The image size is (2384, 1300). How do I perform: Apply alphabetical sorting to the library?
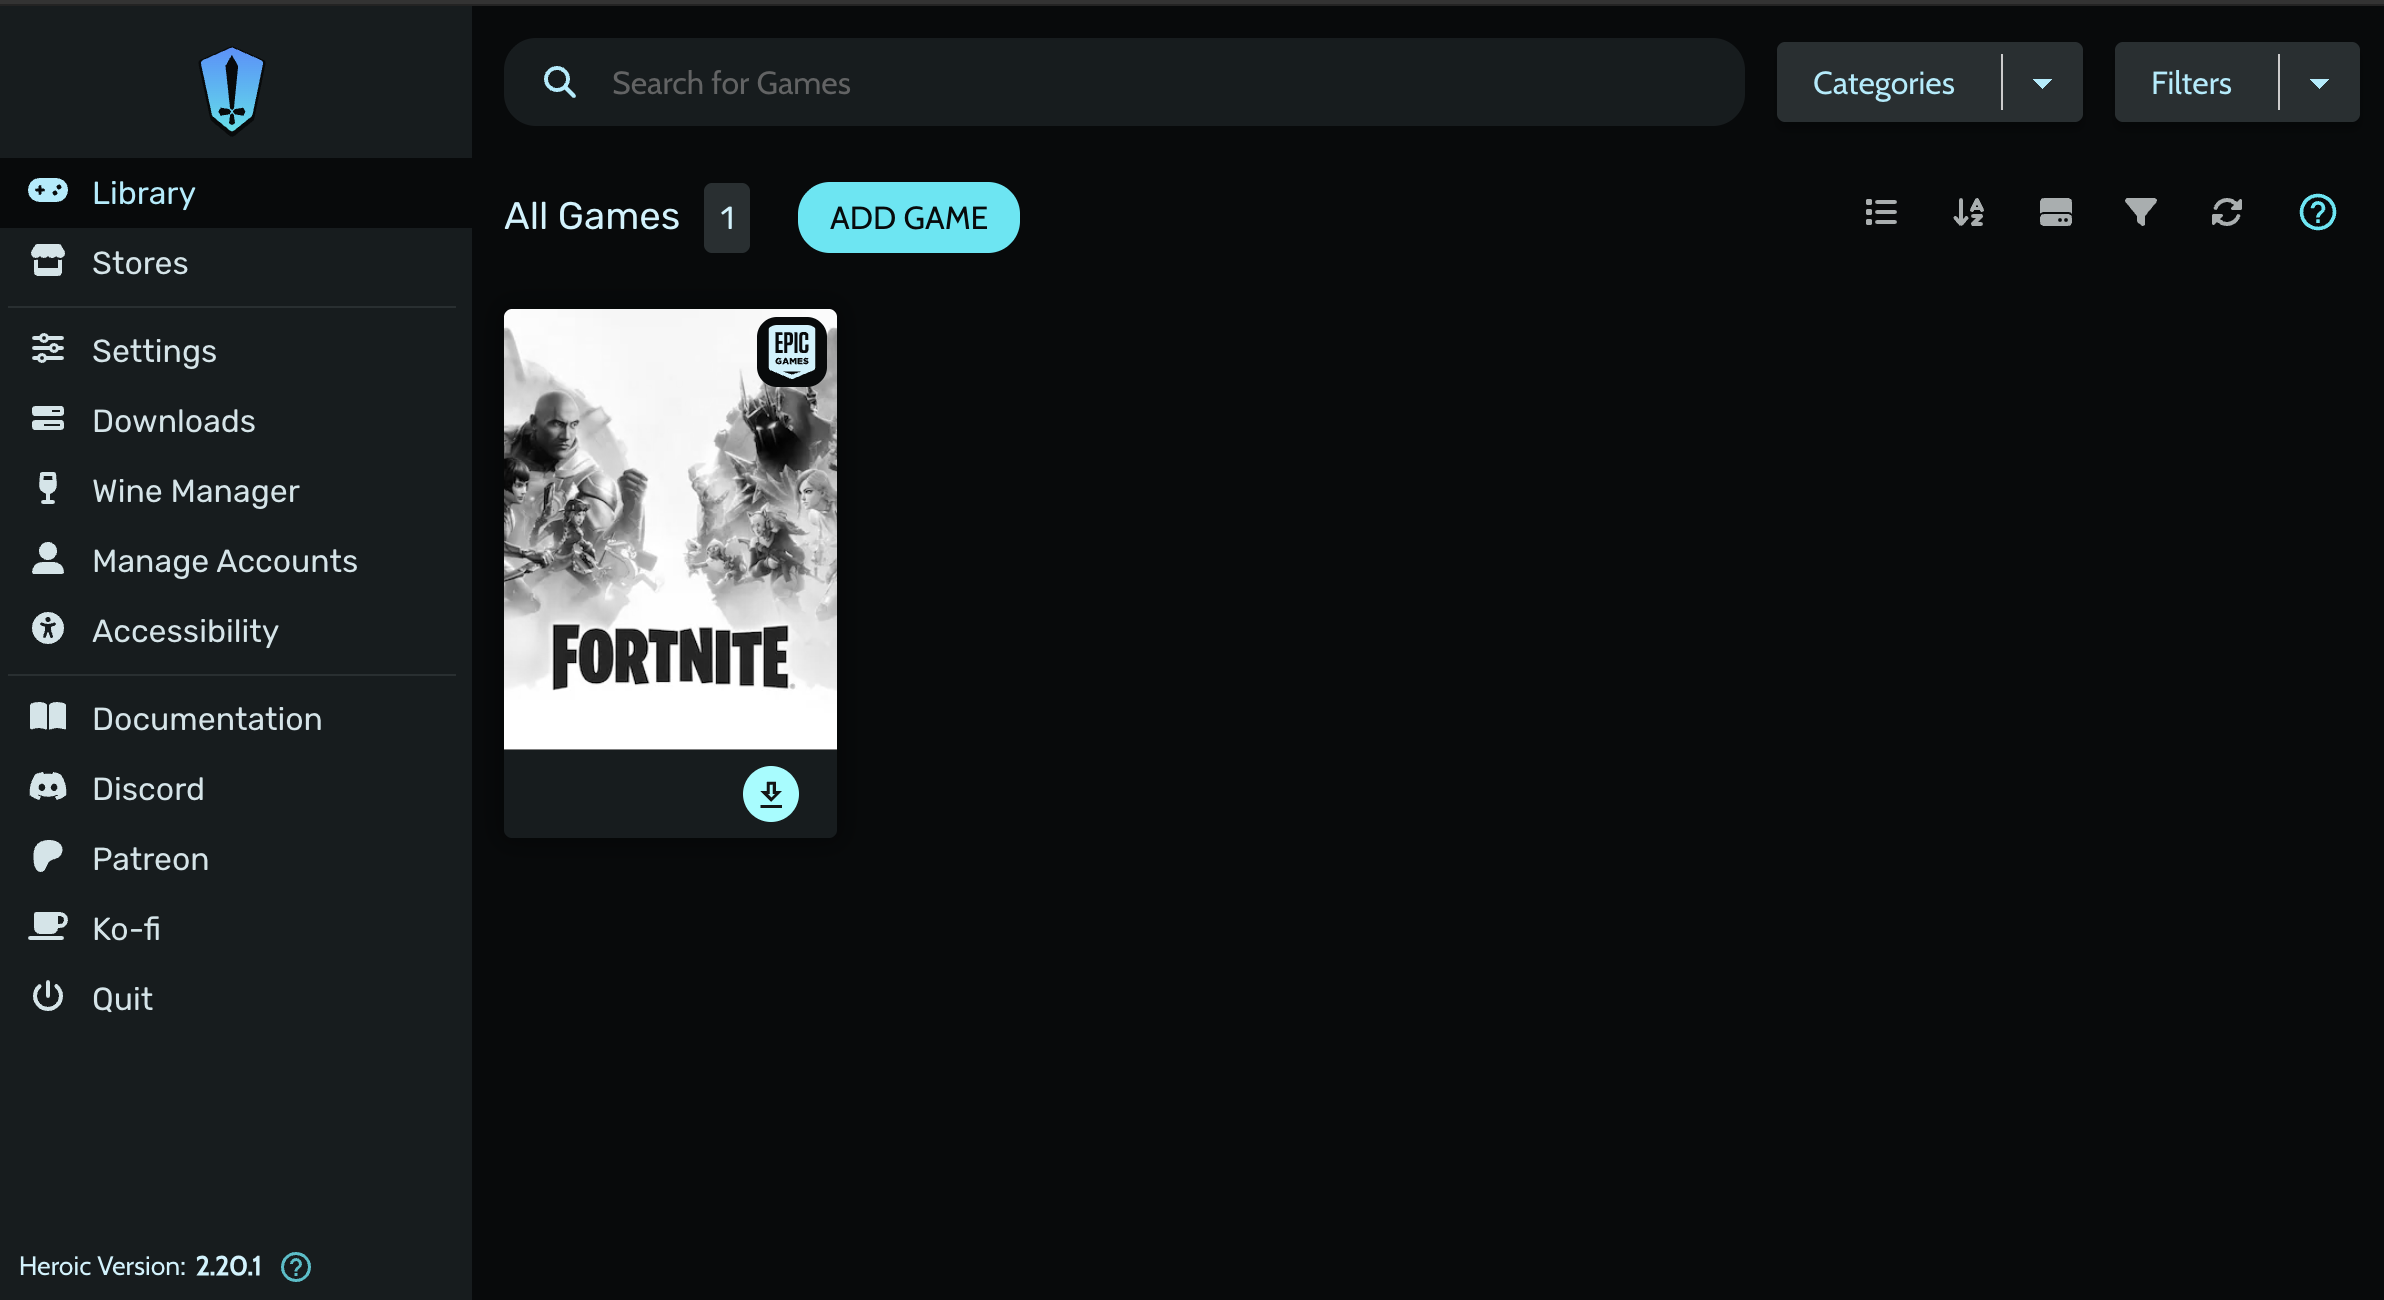(1969, 212)
